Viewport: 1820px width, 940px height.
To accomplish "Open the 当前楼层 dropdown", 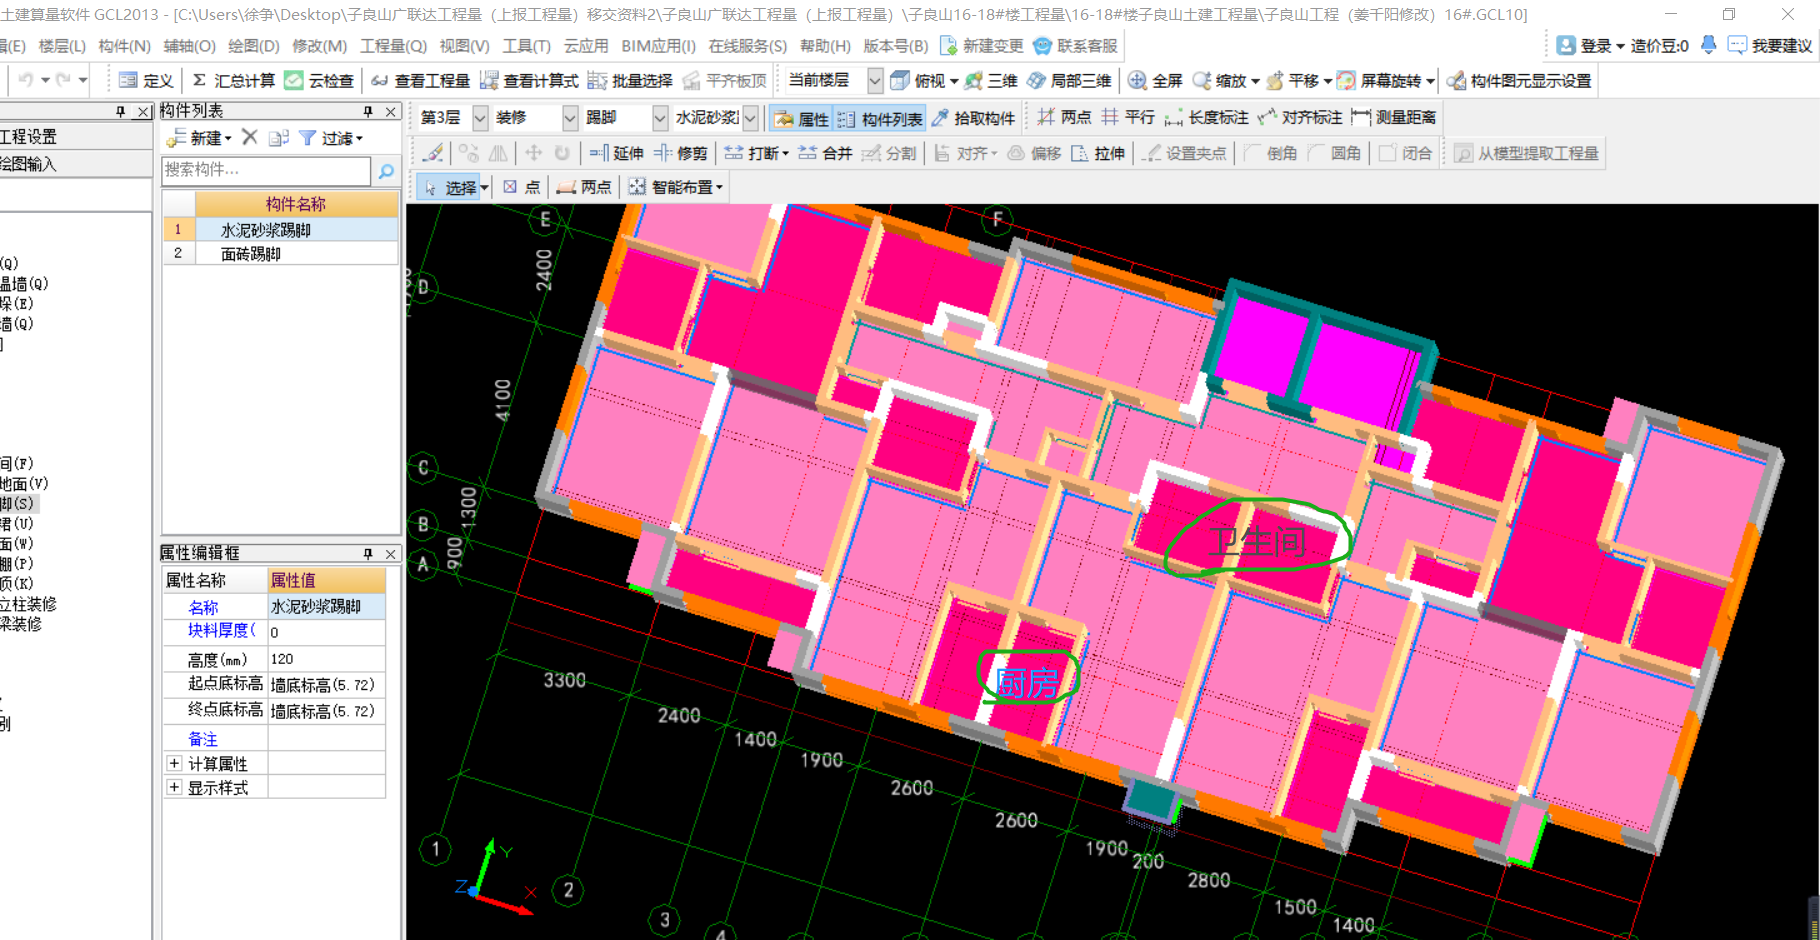I will [875, 81].
